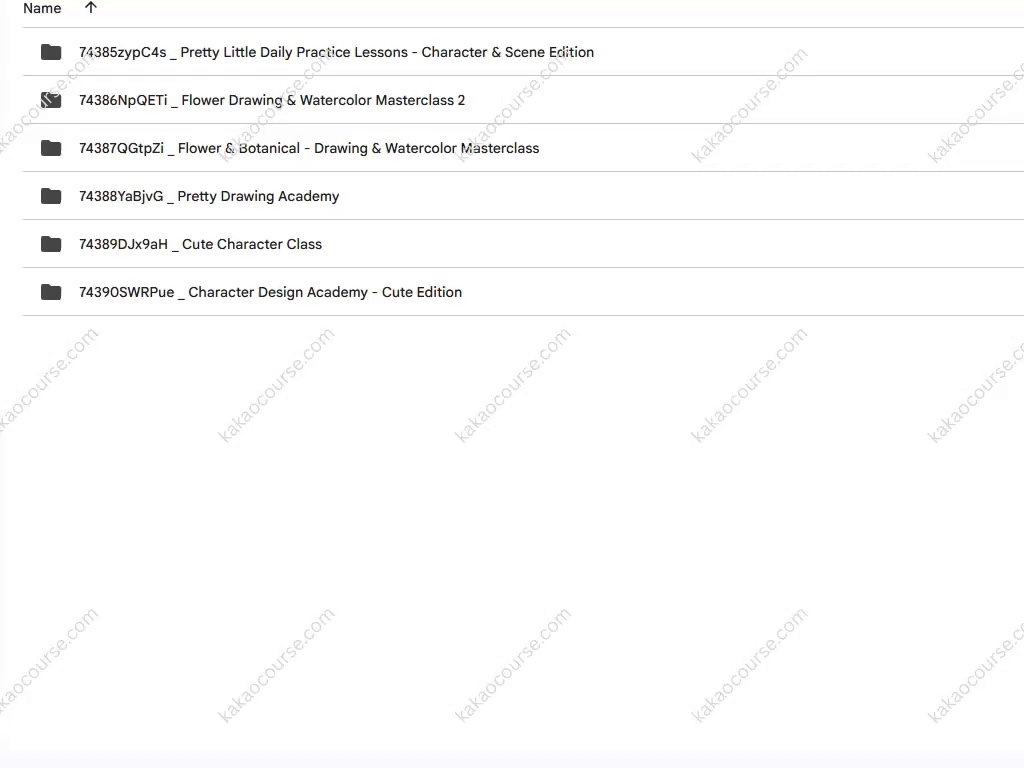Open '74388YaBjvG _ Pretty Drawing Academy' folder name
The image size is (1024, 768).
click(209, 196)
